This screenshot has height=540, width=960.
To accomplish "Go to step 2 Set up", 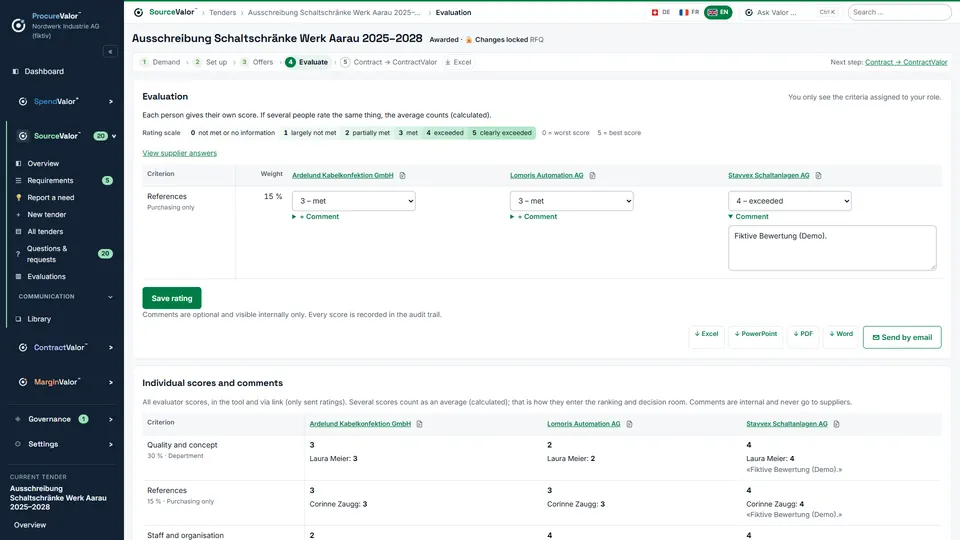I will tap(210, 62).
